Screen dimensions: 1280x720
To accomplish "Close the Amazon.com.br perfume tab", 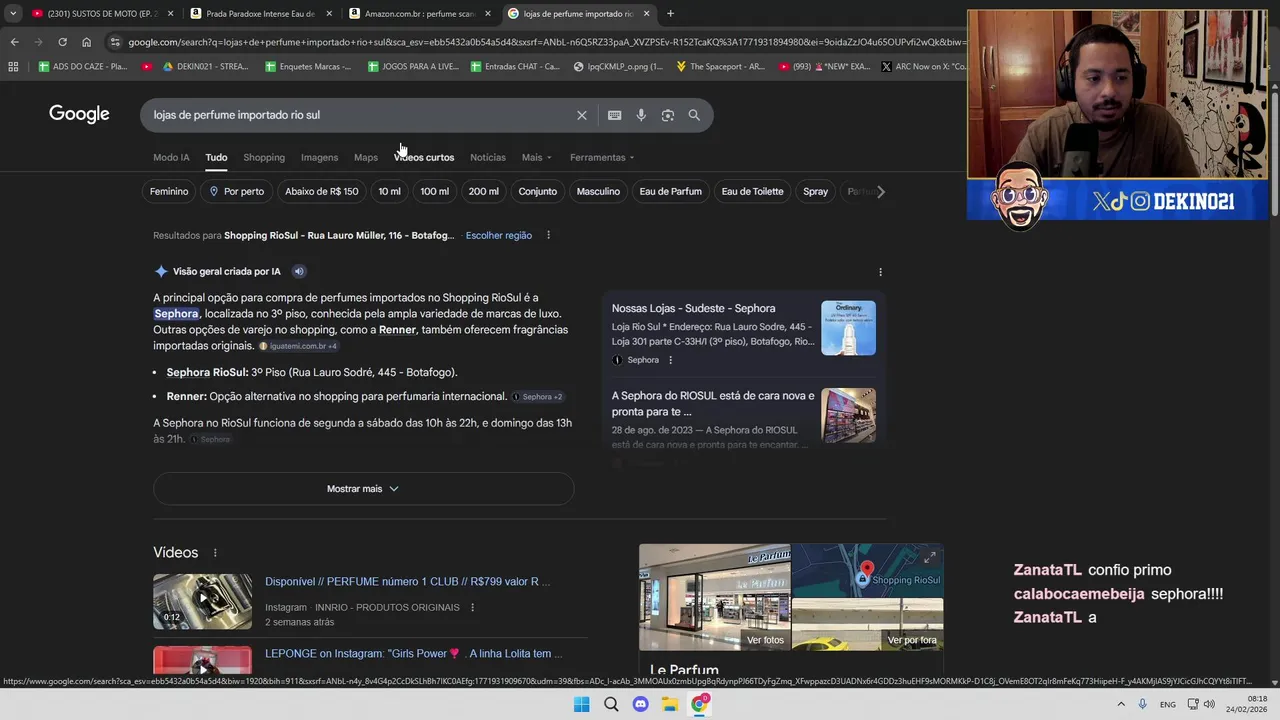I will 488,14.
